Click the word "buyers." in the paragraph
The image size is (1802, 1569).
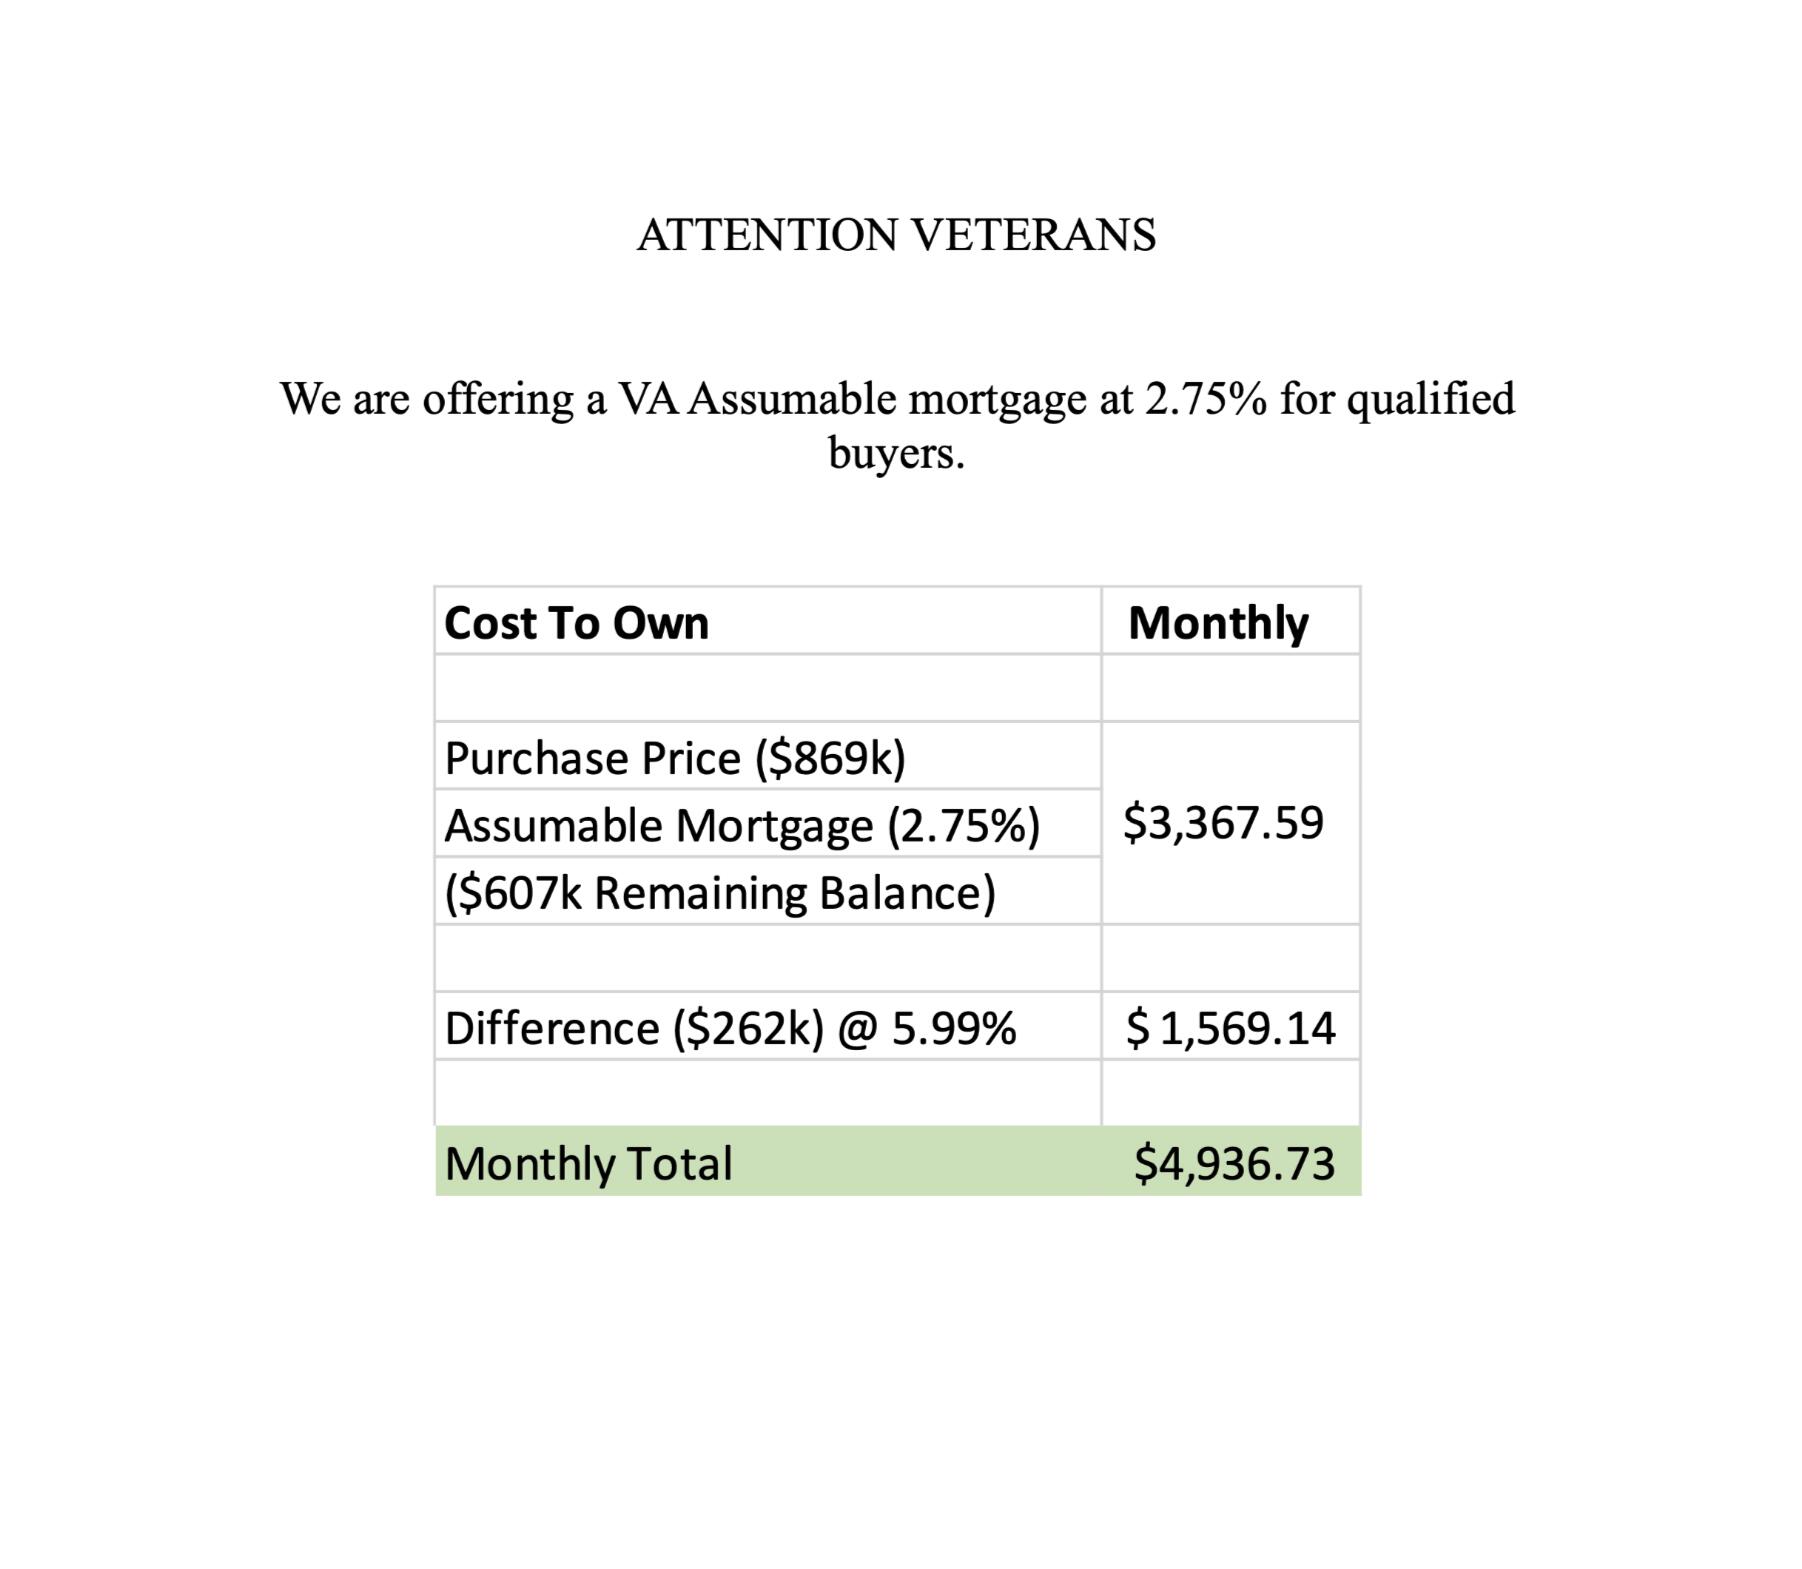(896, 453)
